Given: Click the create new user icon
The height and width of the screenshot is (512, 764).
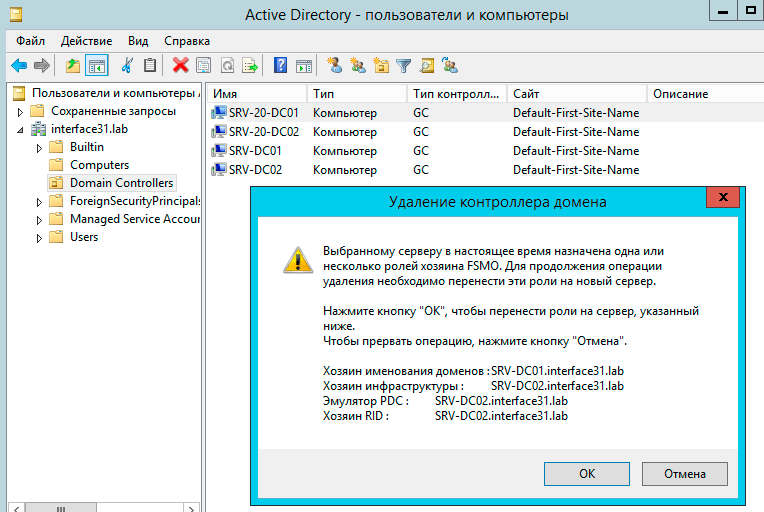Looking at the screenshot, I should [335, 66].
